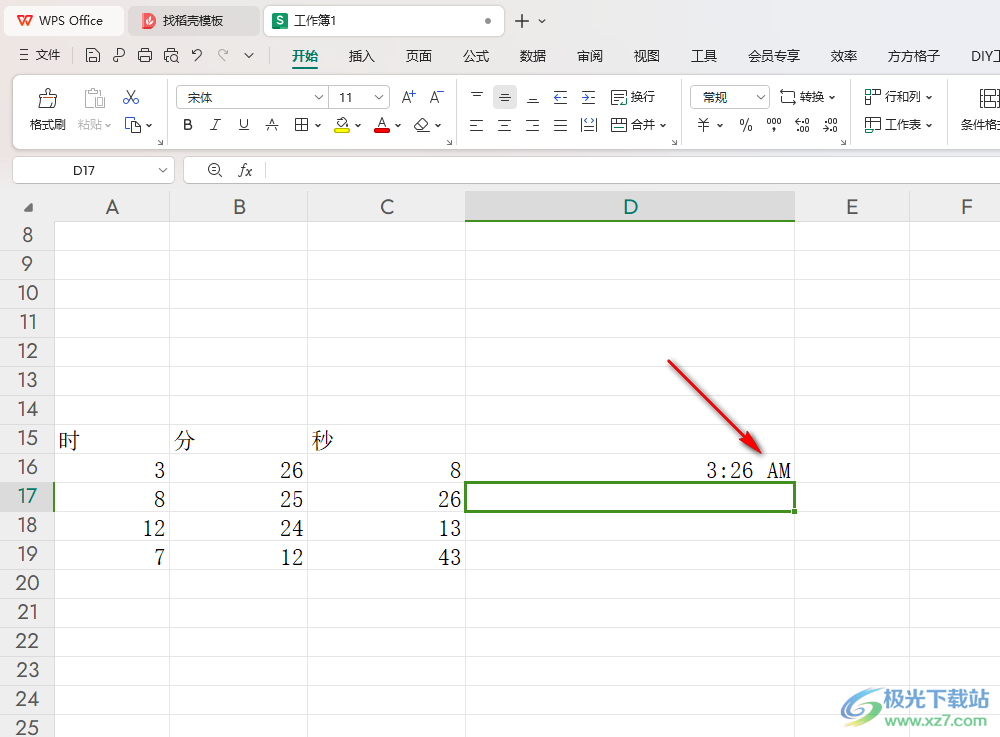Viewport: 1000px width, 737px height.
Task: Expand the Merge (合并) dropdown
Action: (663, 126)
